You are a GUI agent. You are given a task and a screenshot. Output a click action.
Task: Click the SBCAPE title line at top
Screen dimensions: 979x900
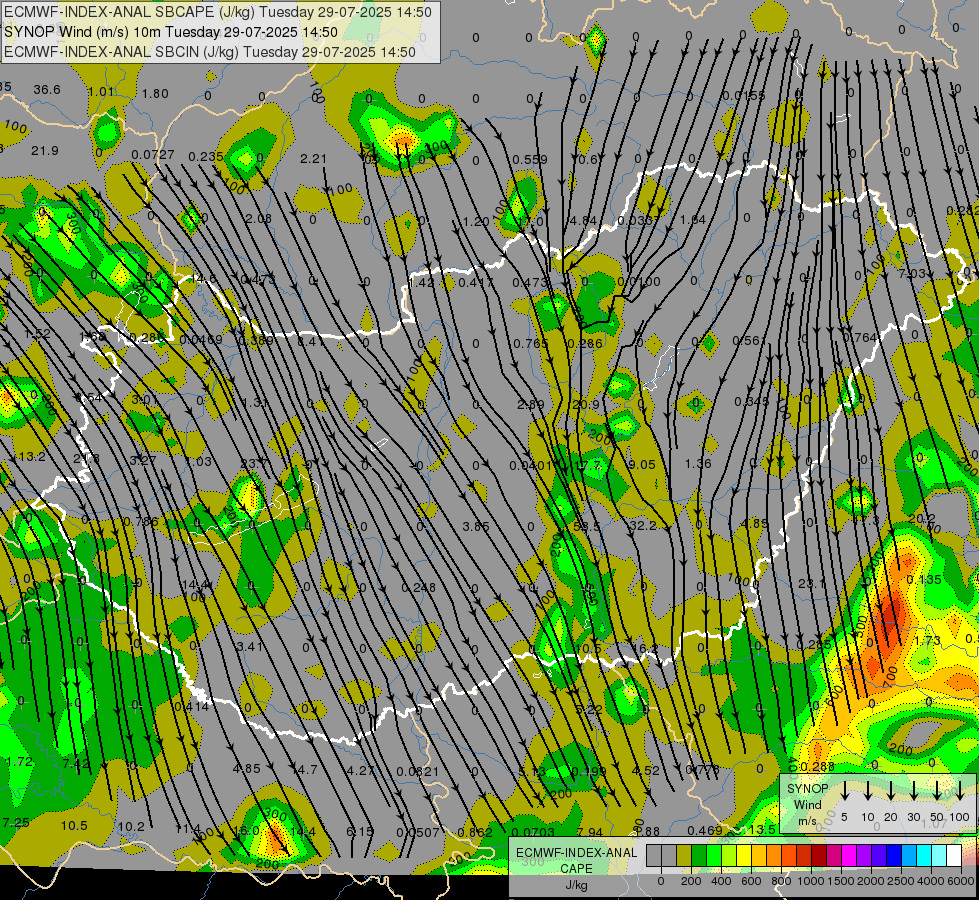pos(218,11)
